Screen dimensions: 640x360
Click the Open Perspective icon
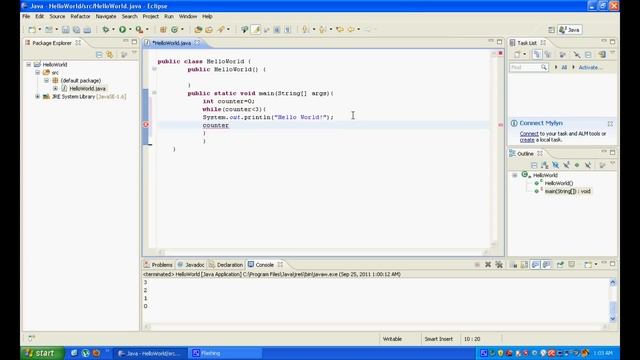(x=551, y=30)
